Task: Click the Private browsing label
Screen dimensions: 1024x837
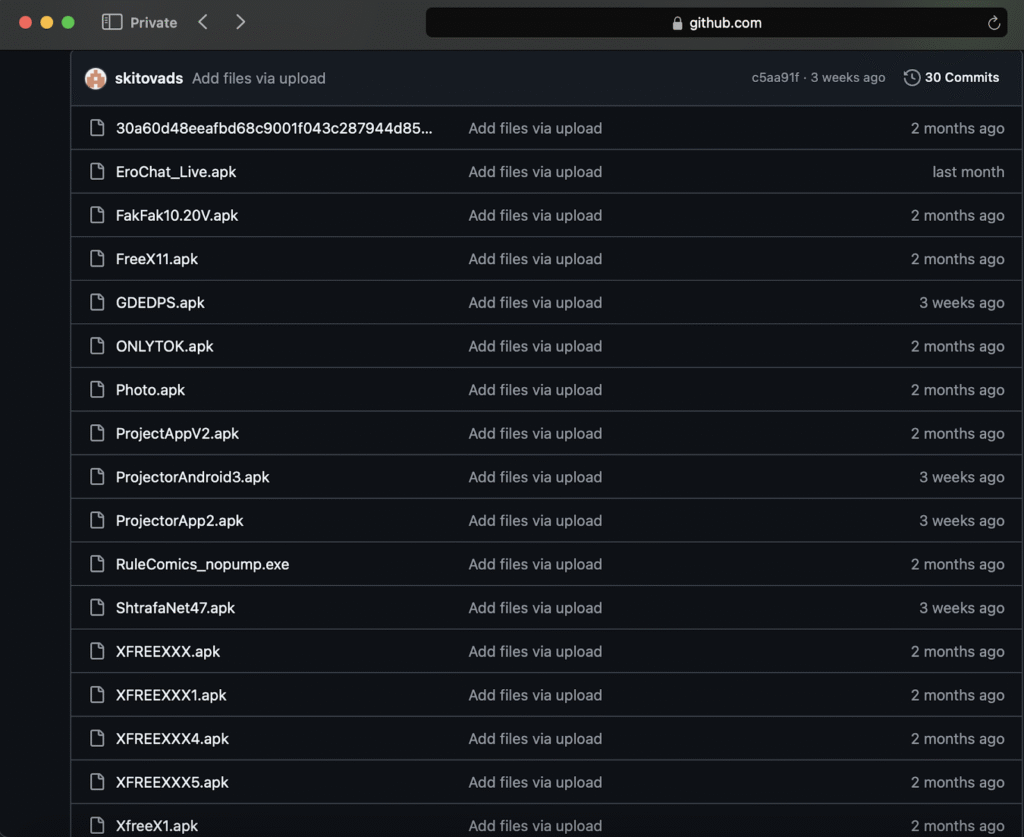Action: pyautogui.click(x=153, y=23)
